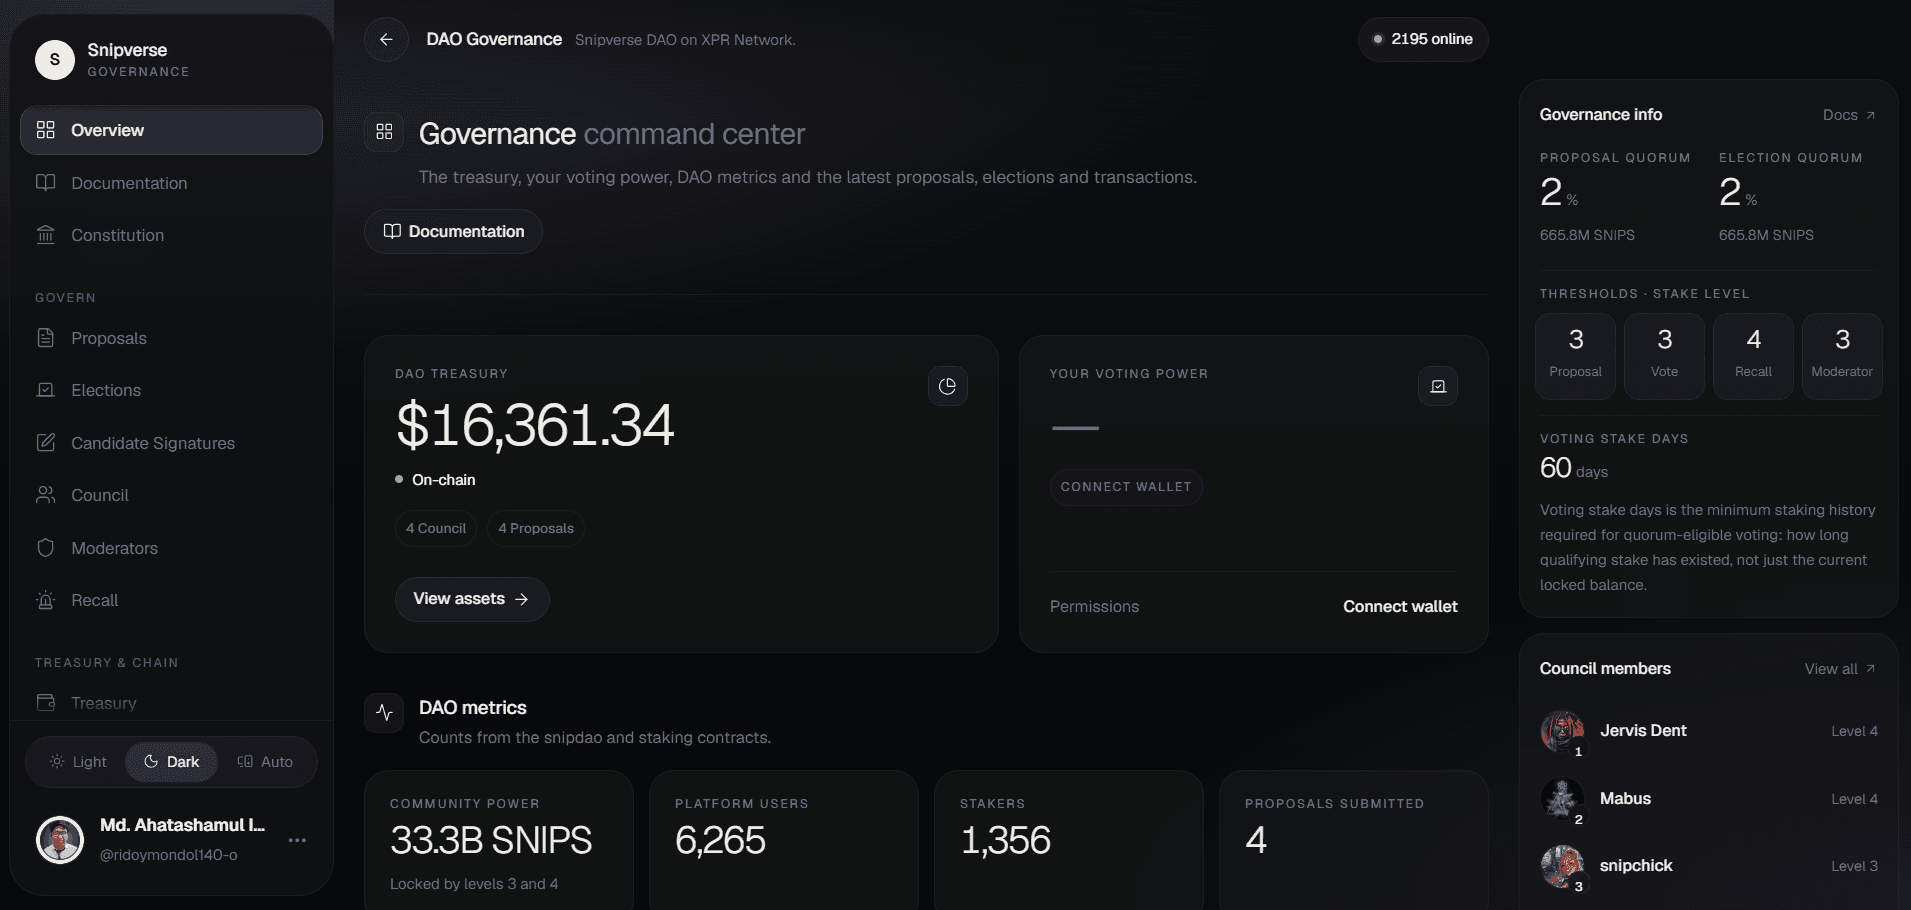Viewport: 1911px width, 910px height.
Task: Open the Council page
Action: [171, 495]
